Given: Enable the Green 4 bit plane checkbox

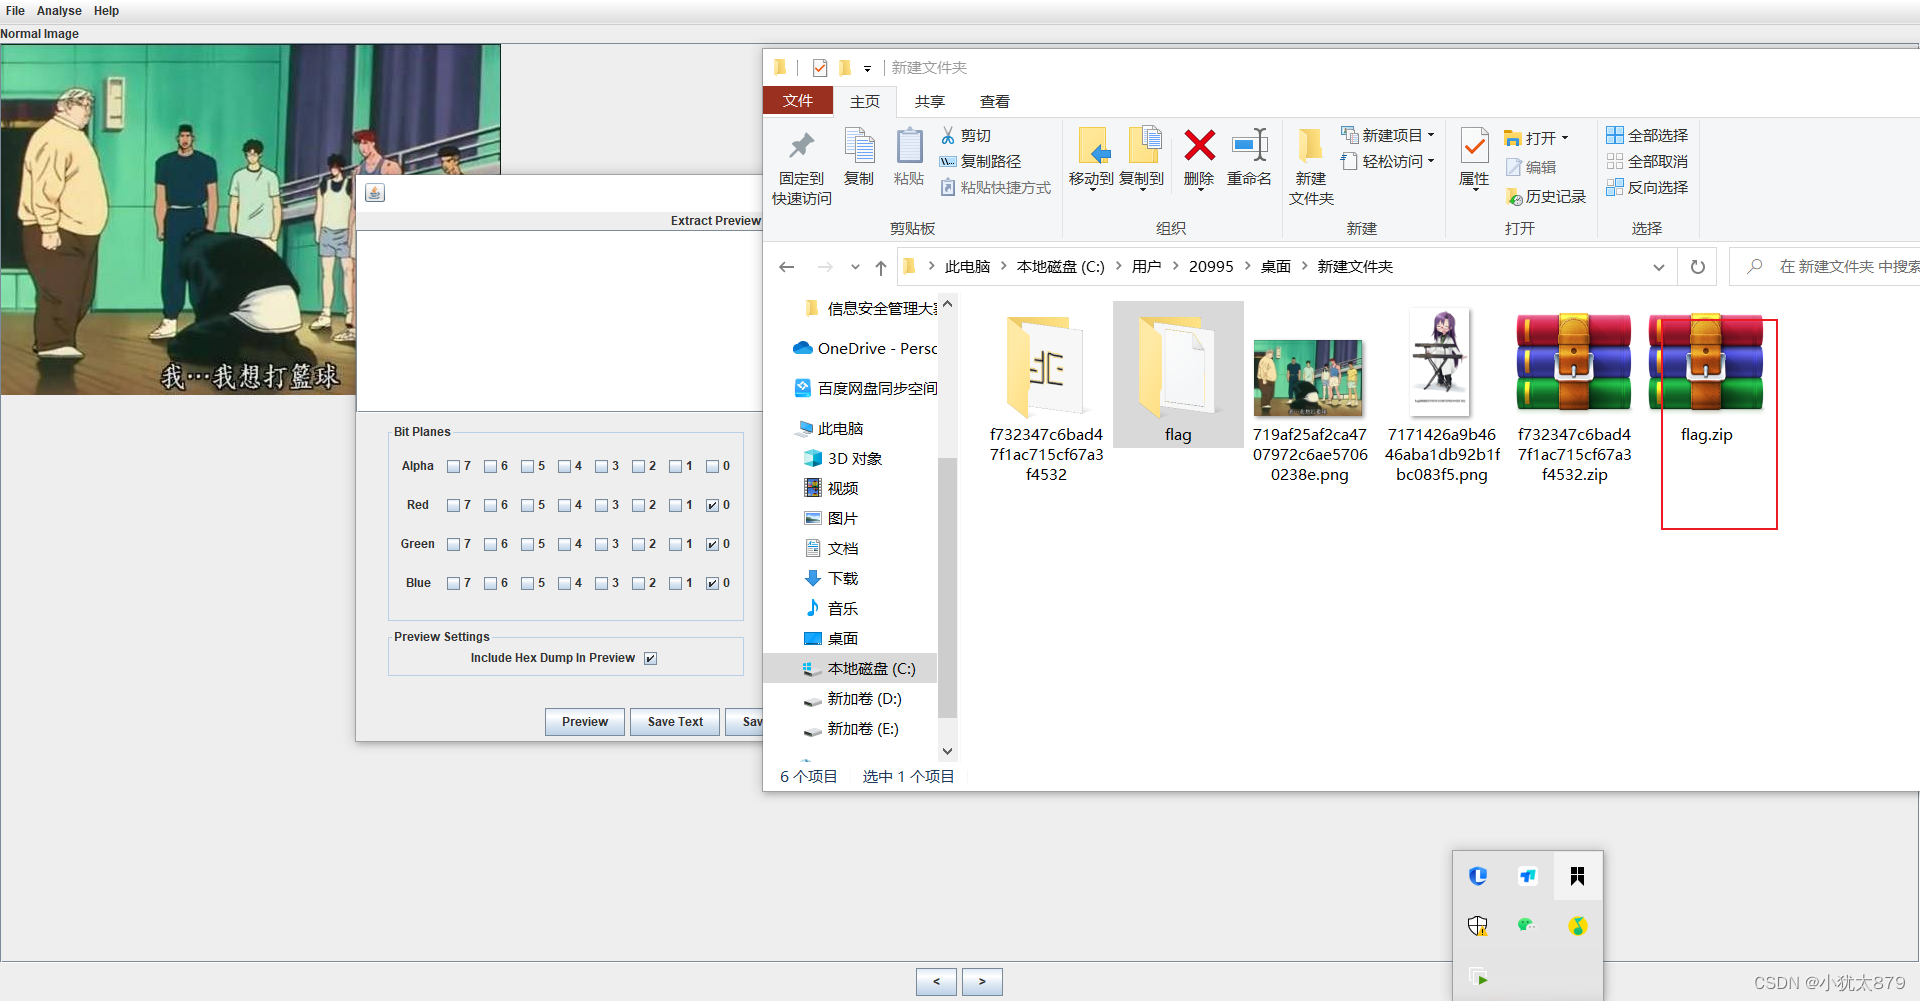Looking at the screenshot, I should click(564, 544).
